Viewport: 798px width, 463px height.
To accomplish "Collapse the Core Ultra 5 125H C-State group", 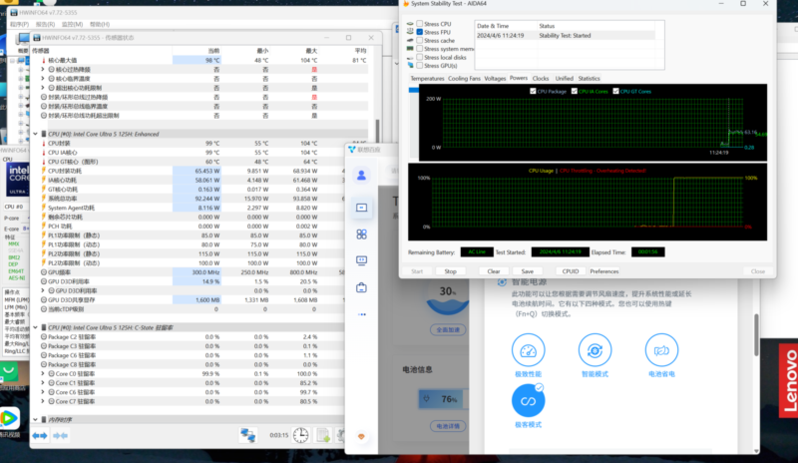I will click(x=35, y=327).
